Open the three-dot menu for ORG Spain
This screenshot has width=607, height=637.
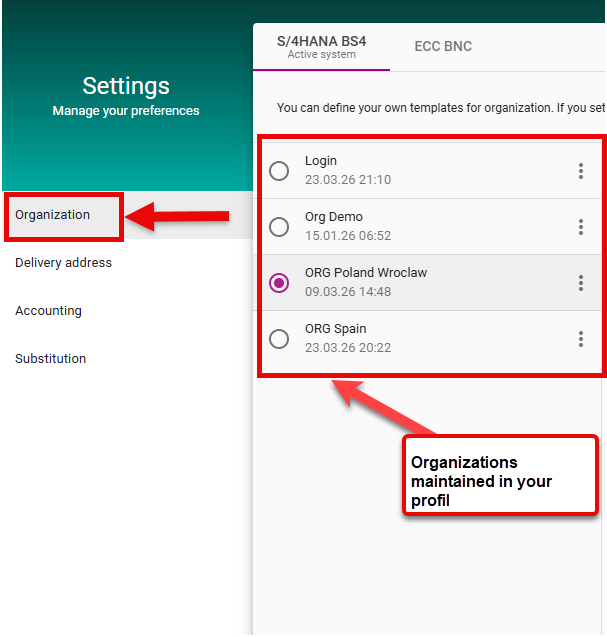(580, 339)
